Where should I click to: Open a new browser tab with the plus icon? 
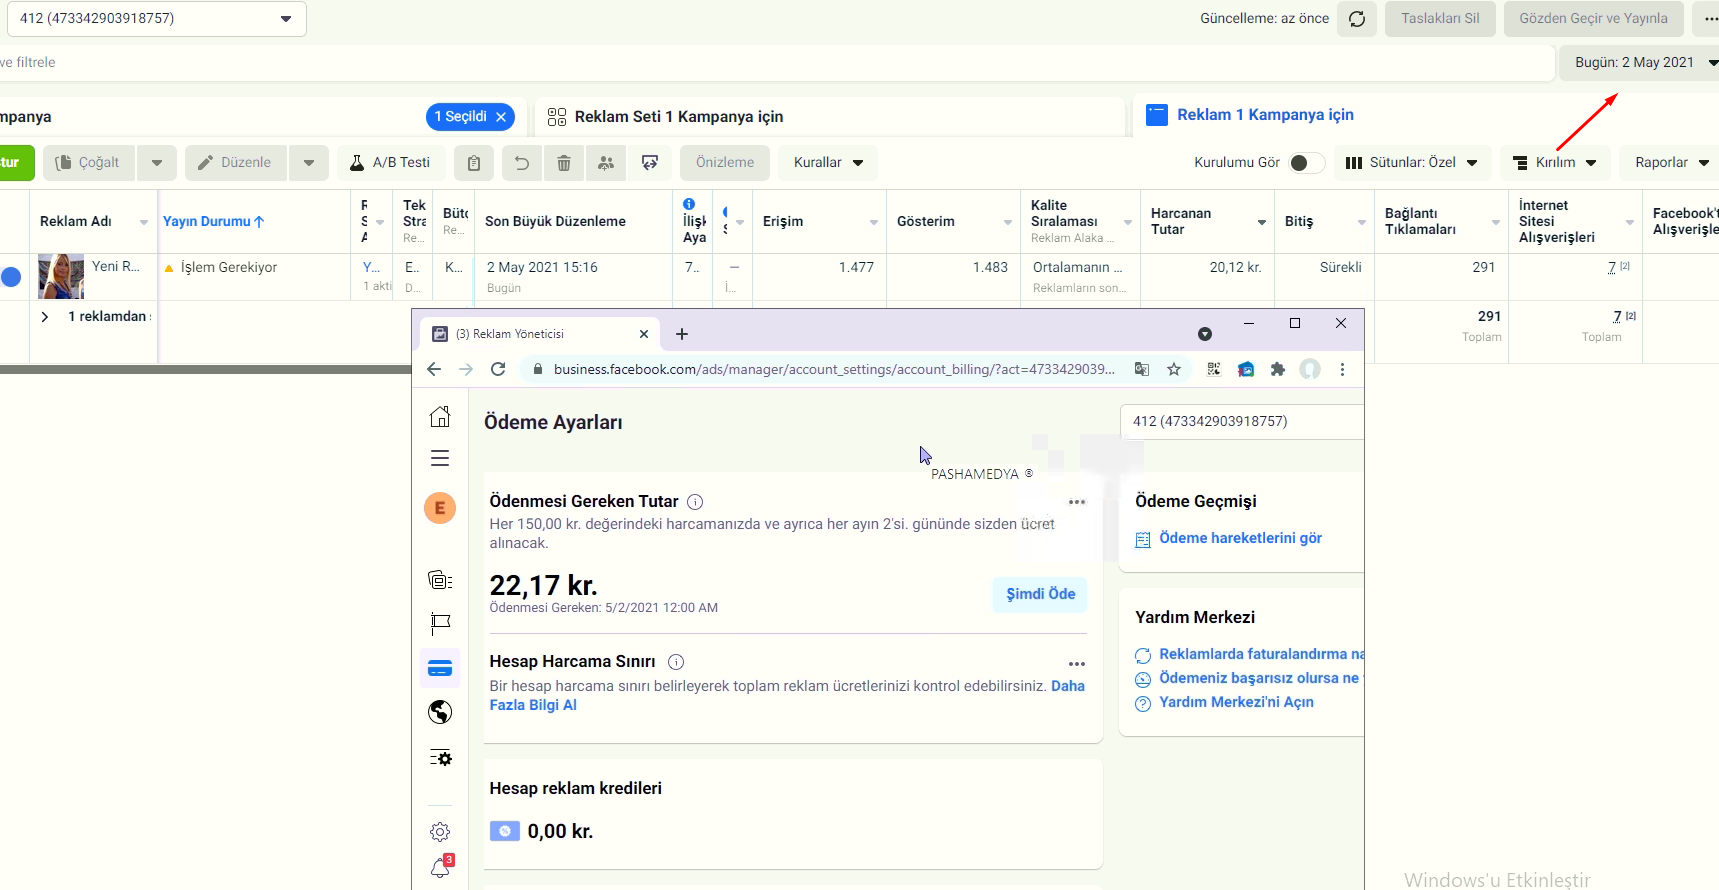click(x=682, y=334)
